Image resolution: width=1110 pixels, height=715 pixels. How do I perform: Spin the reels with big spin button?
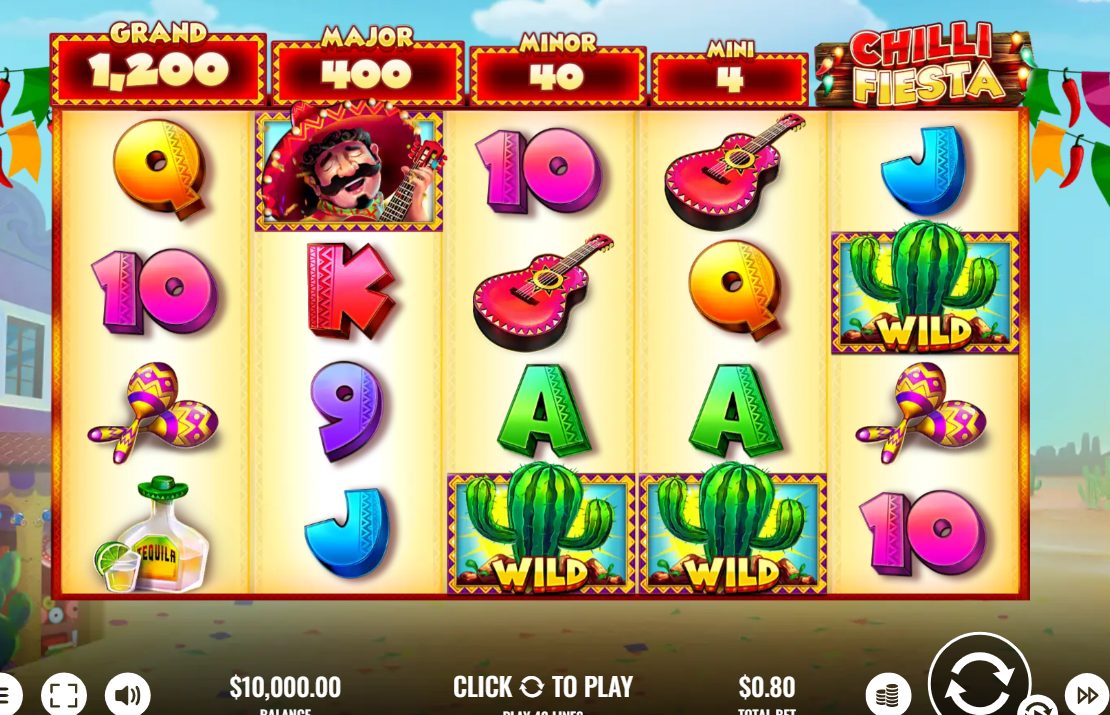pyautogui.click(x=979, y=678)
